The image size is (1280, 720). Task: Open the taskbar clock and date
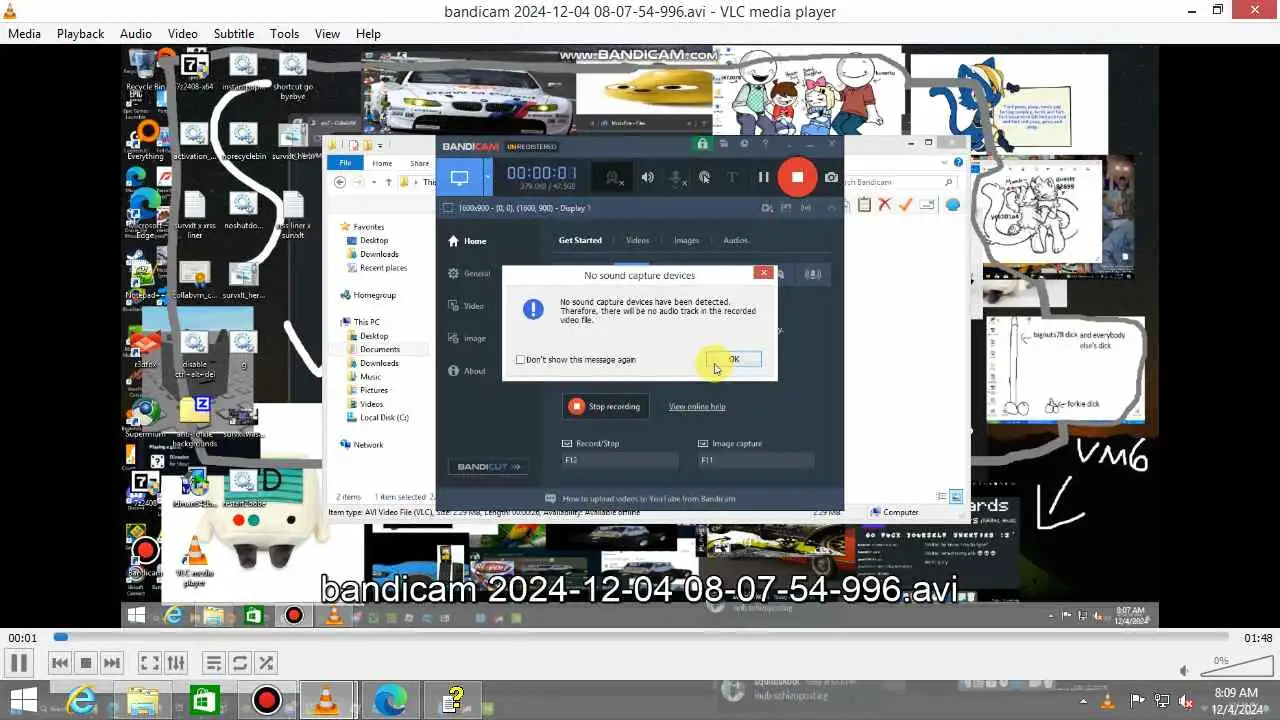click(1235, 701)
